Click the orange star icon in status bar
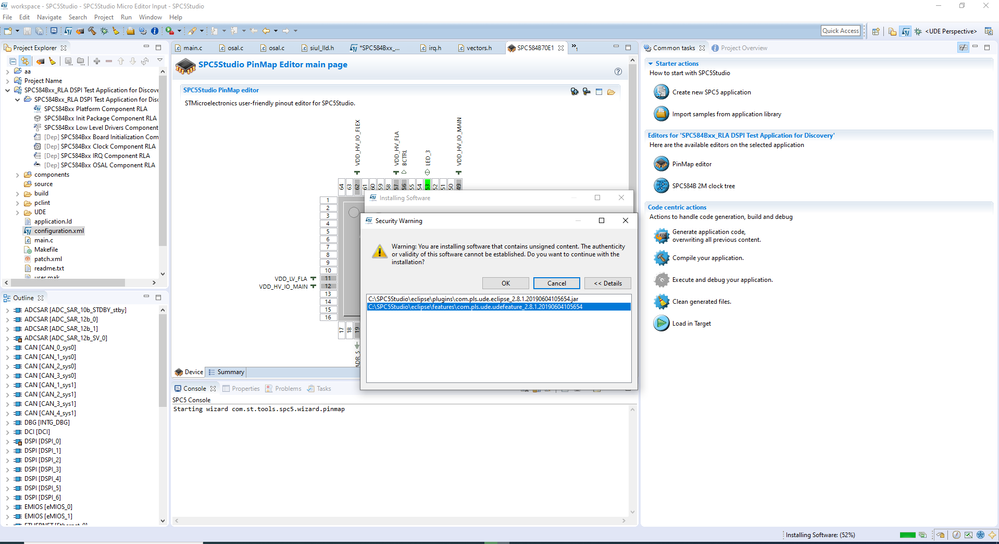Image resolution: width=999 pixels, height=544 pixels. tap(992, 535)
